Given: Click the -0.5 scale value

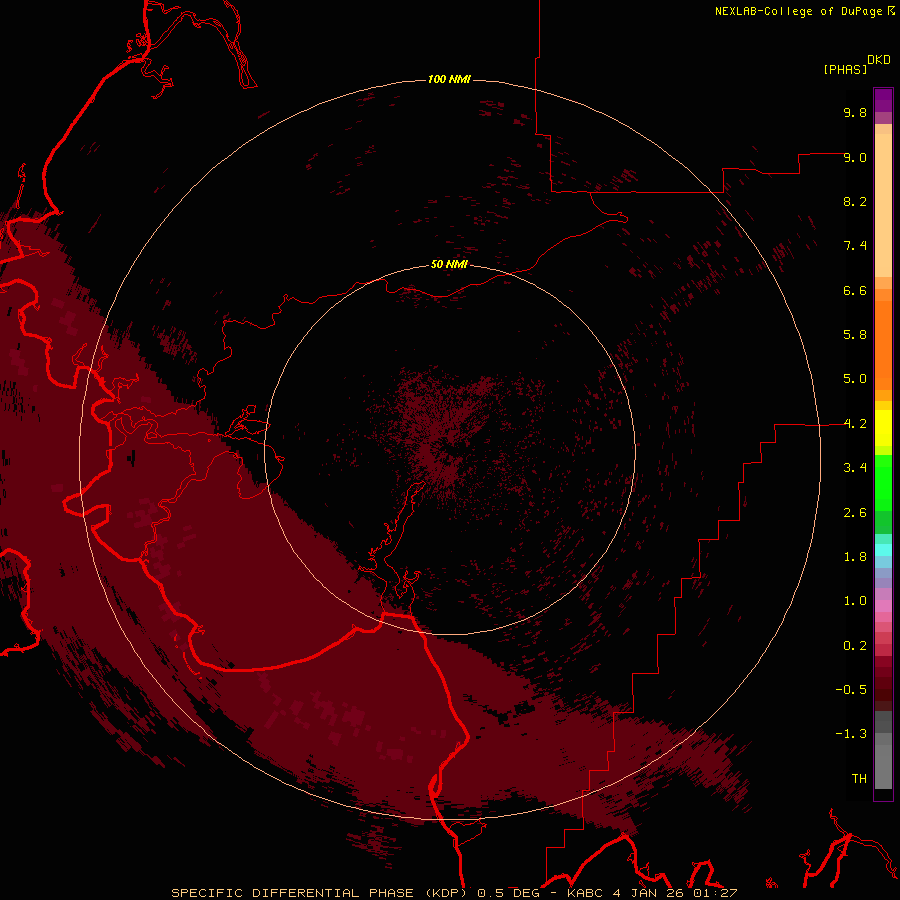Looking at the screenshot, I should (x=851, y=690).
